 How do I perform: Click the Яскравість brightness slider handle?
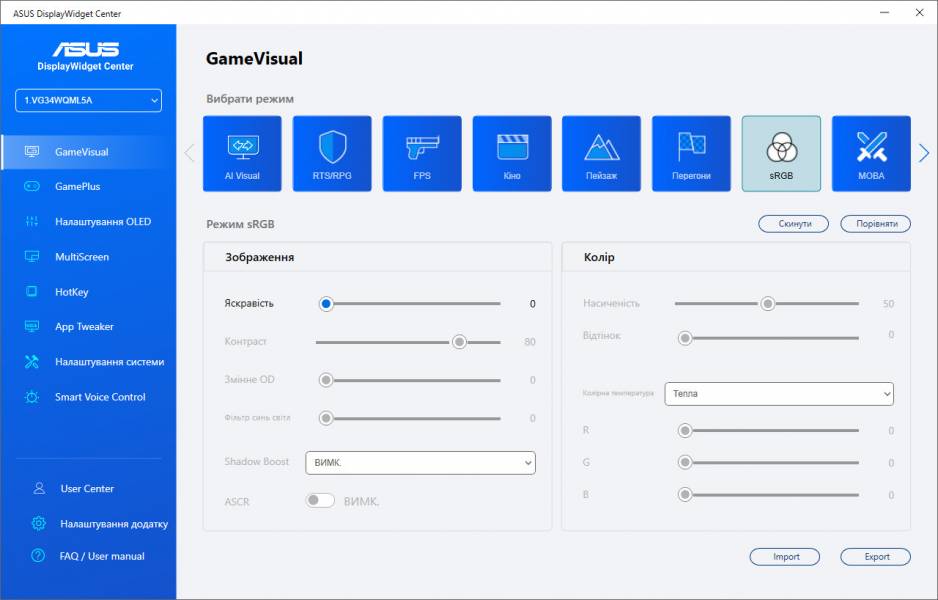pyautogui.click(x=326, y=304)
